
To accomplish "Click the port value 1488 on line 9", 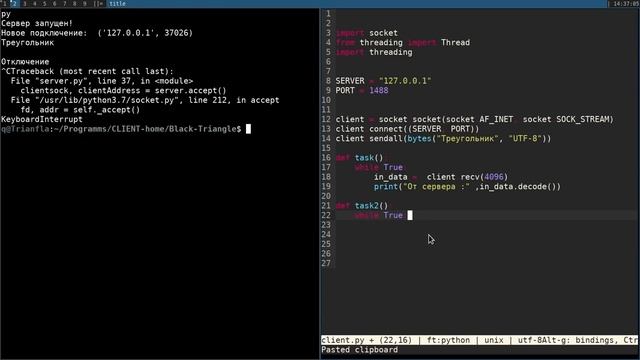I will 379,90.
